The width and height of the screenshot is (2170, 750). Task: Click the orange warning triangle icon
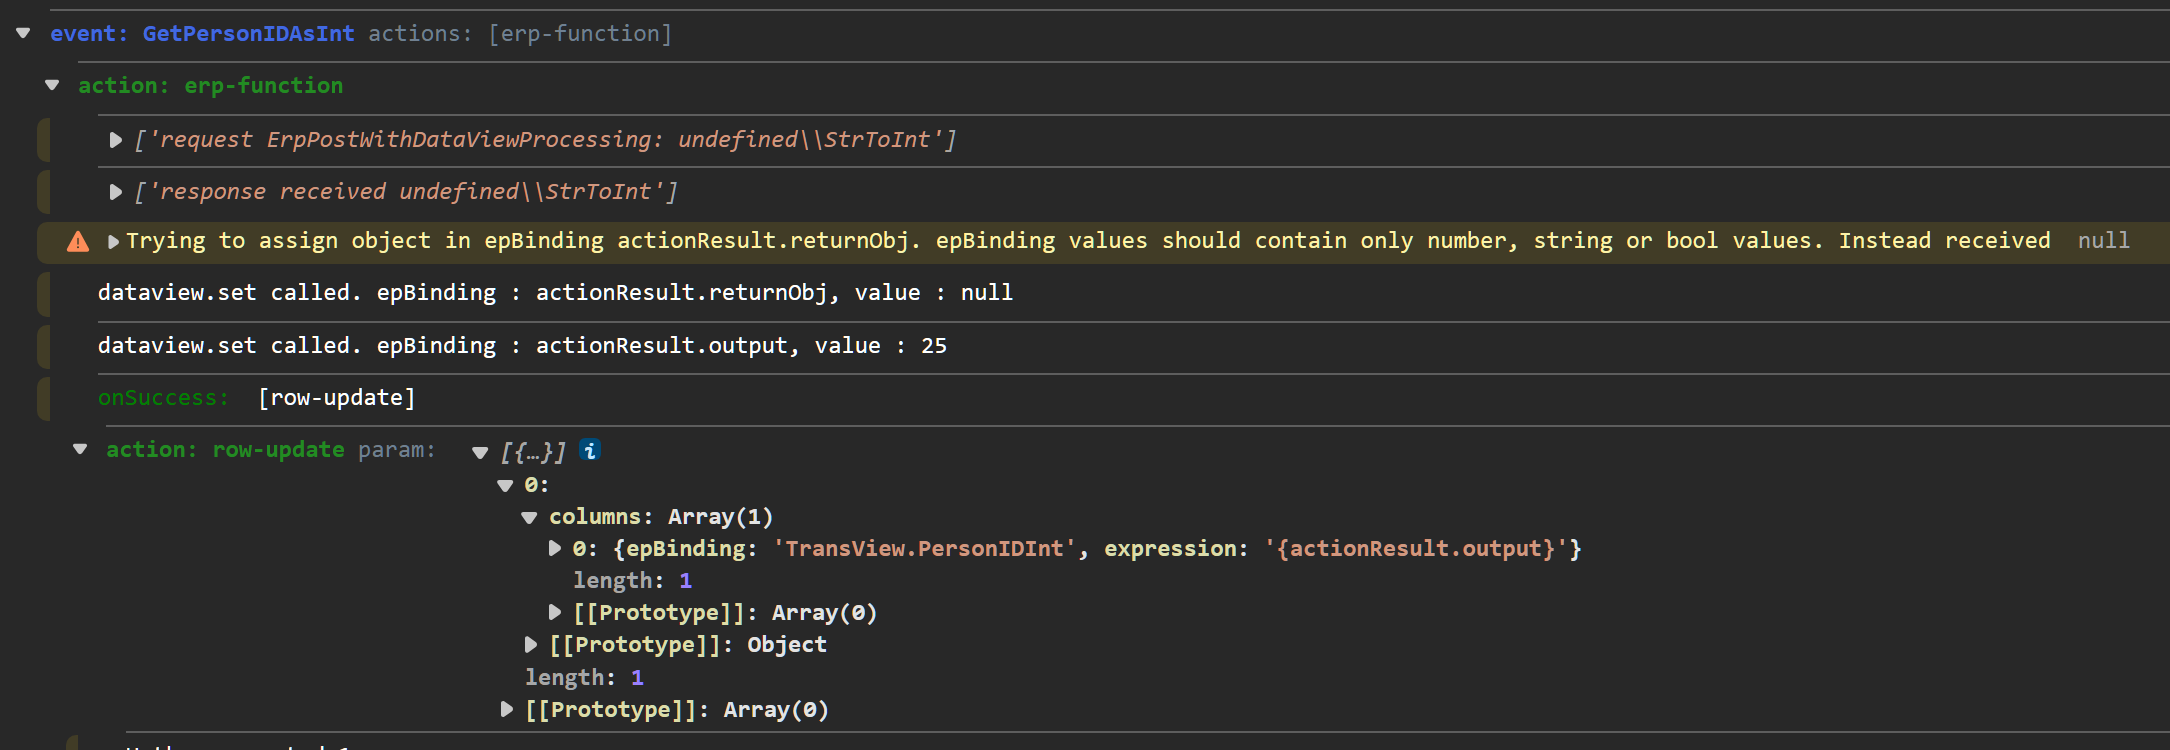pos(78,242)
